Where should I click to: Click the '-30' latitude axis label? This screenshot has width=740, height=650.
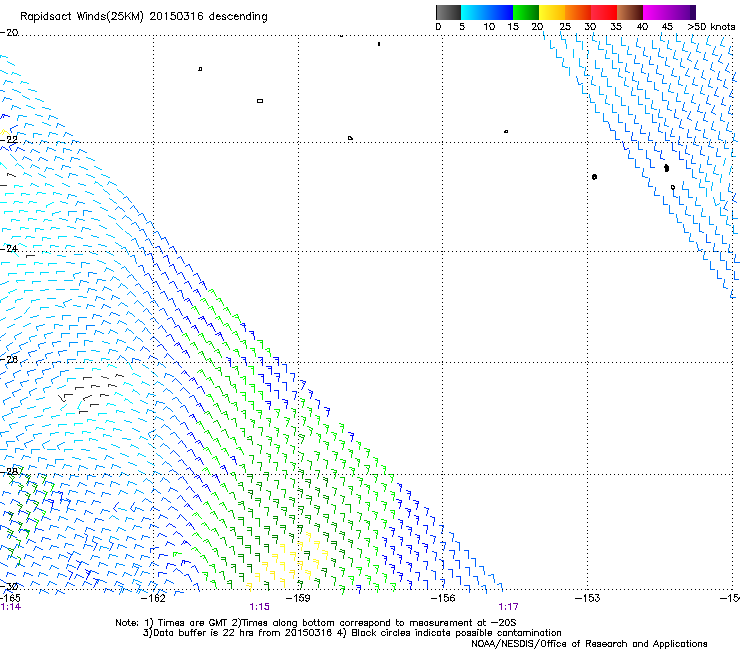click(x=9, y=586)
